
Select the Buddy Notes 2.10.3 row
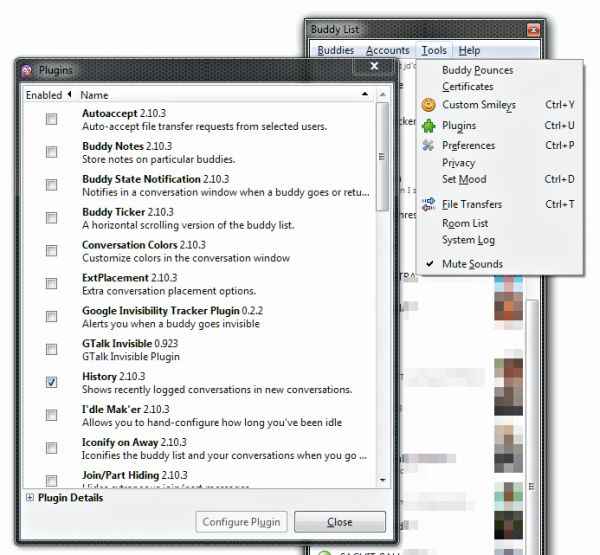click(198, 152)
